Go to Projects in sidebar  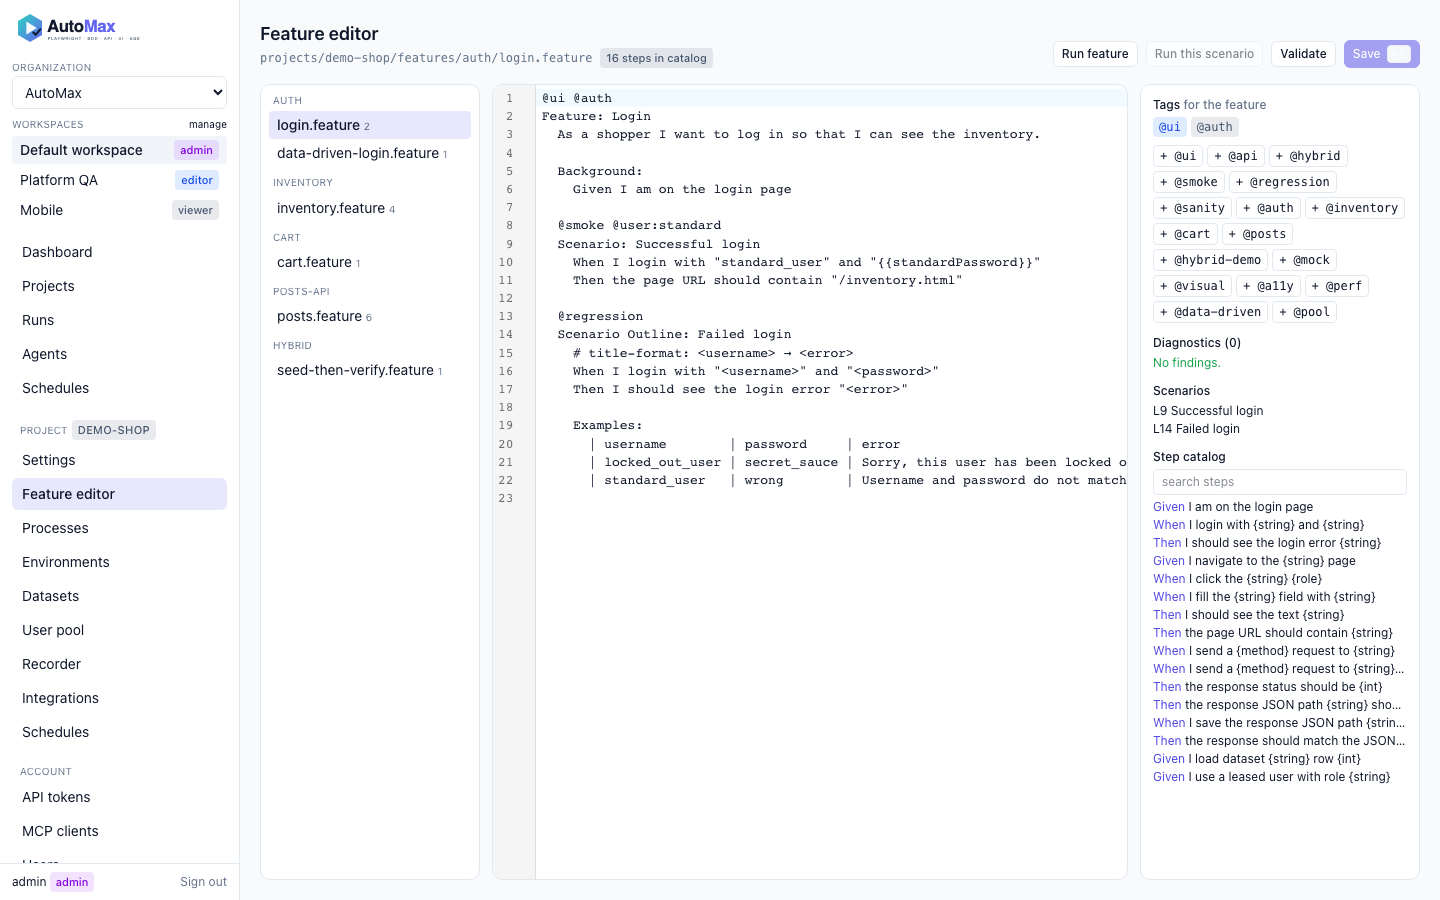pyautogui.click(x=119, y=286)
